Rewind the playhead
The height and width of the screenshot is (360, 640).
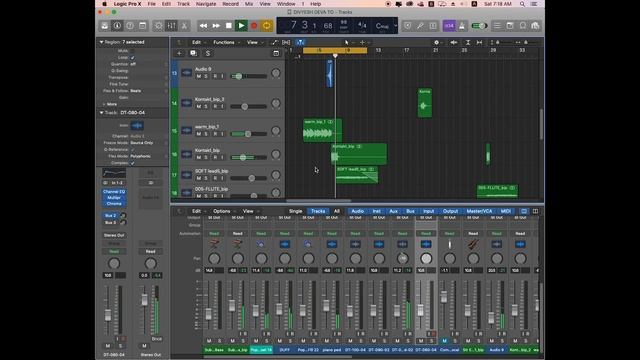coord(203,26)
